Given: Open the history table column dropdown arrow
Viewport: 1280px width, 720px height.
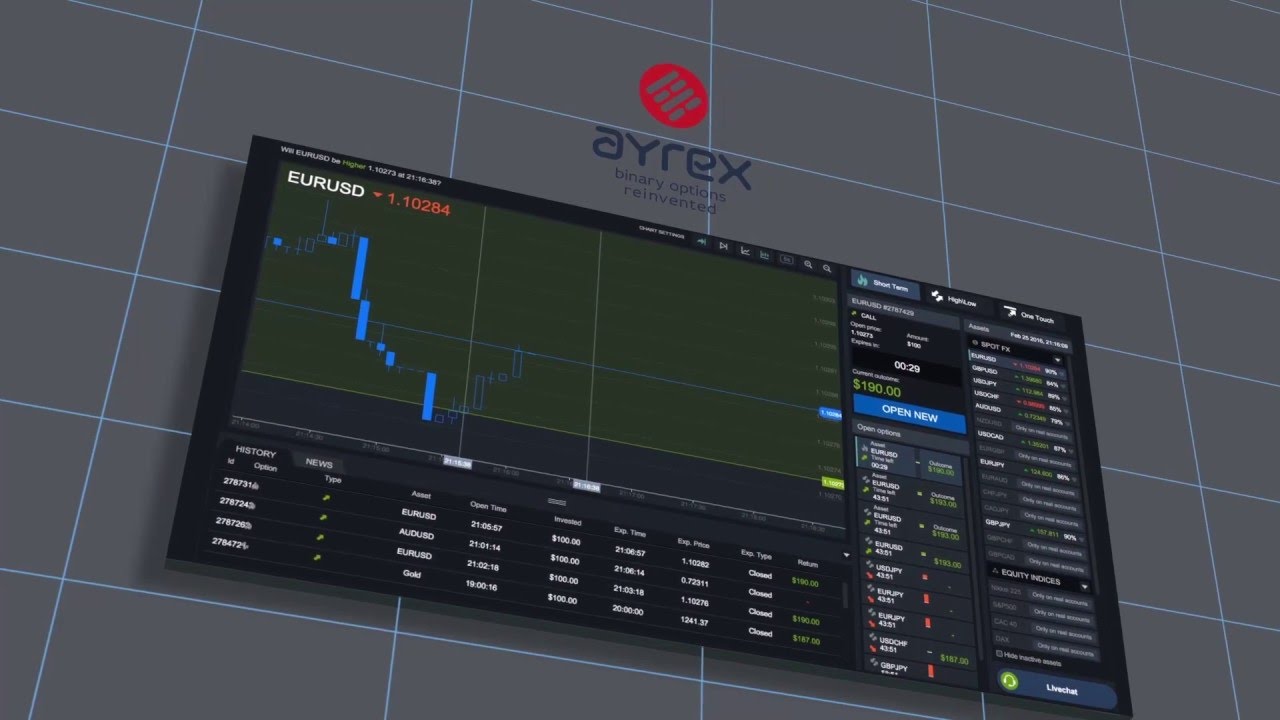Looking at the screenshot, I should click(847, 554).
